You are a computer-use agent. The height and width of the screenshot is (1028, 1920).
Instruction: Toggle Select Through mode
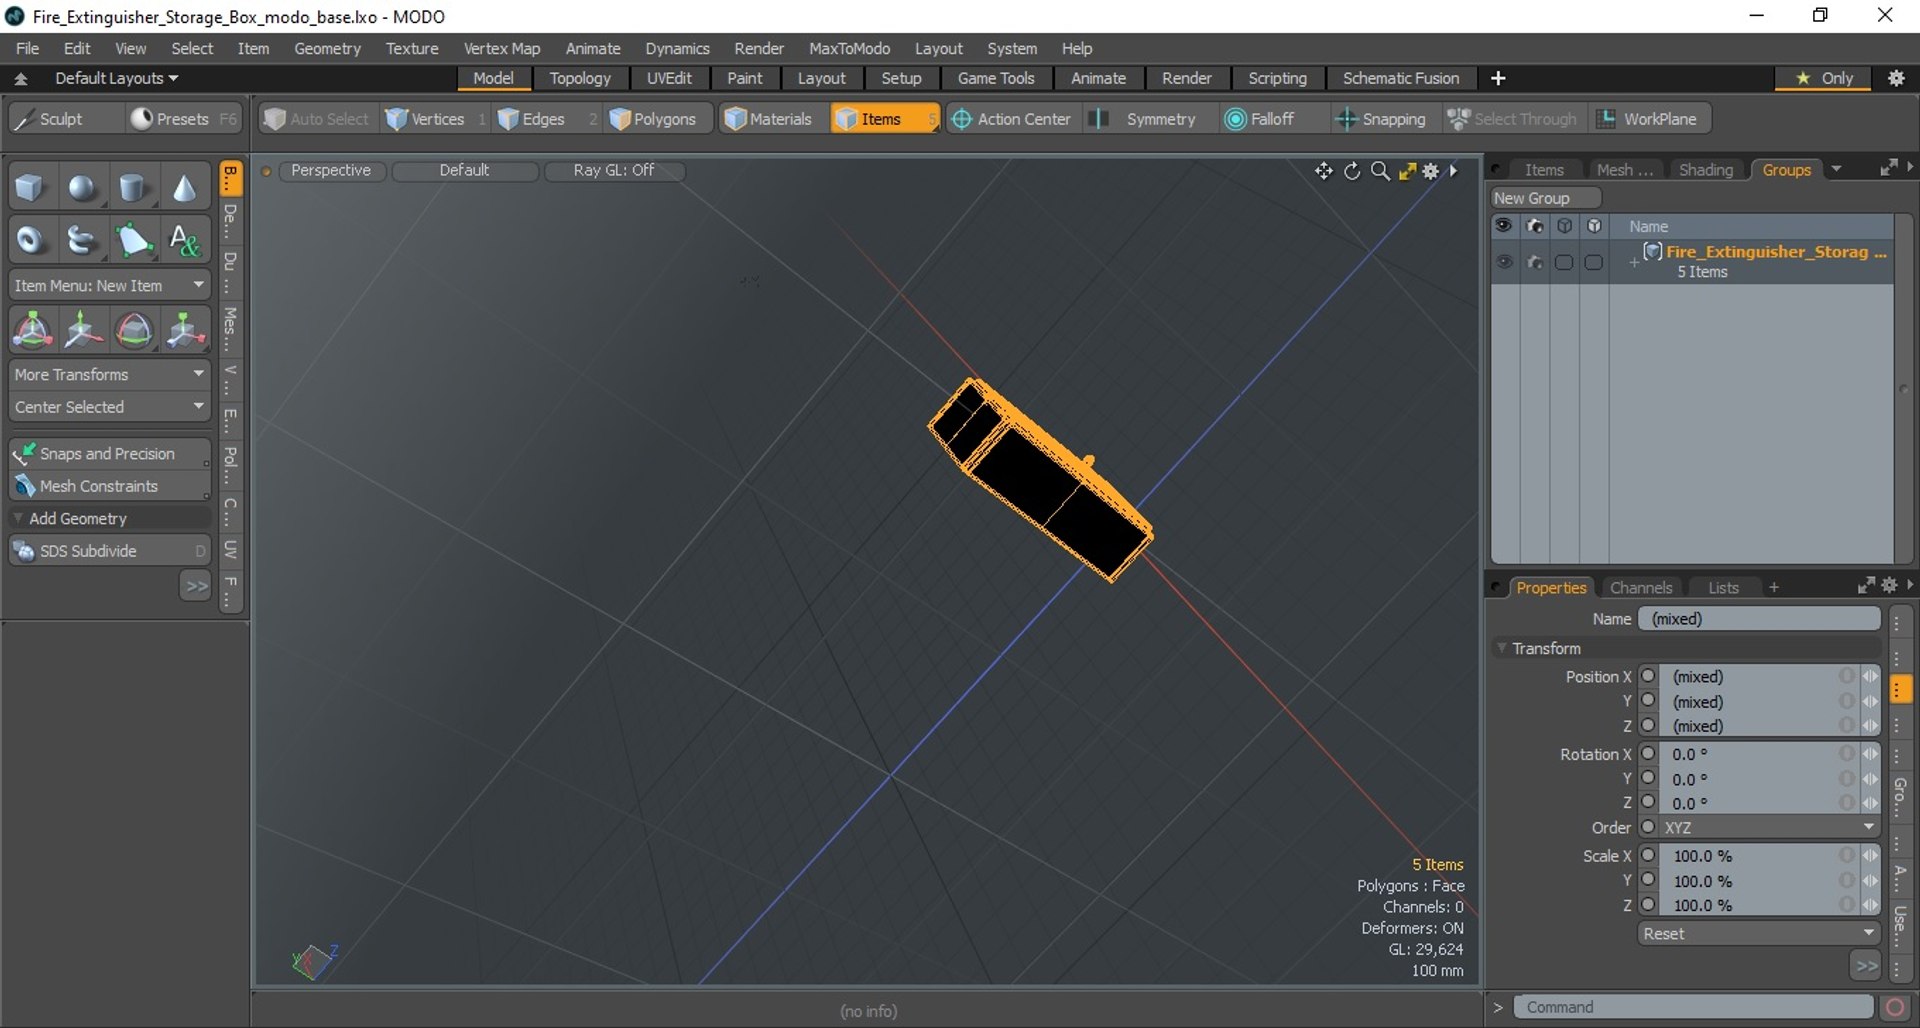(x=1513, y=119)
